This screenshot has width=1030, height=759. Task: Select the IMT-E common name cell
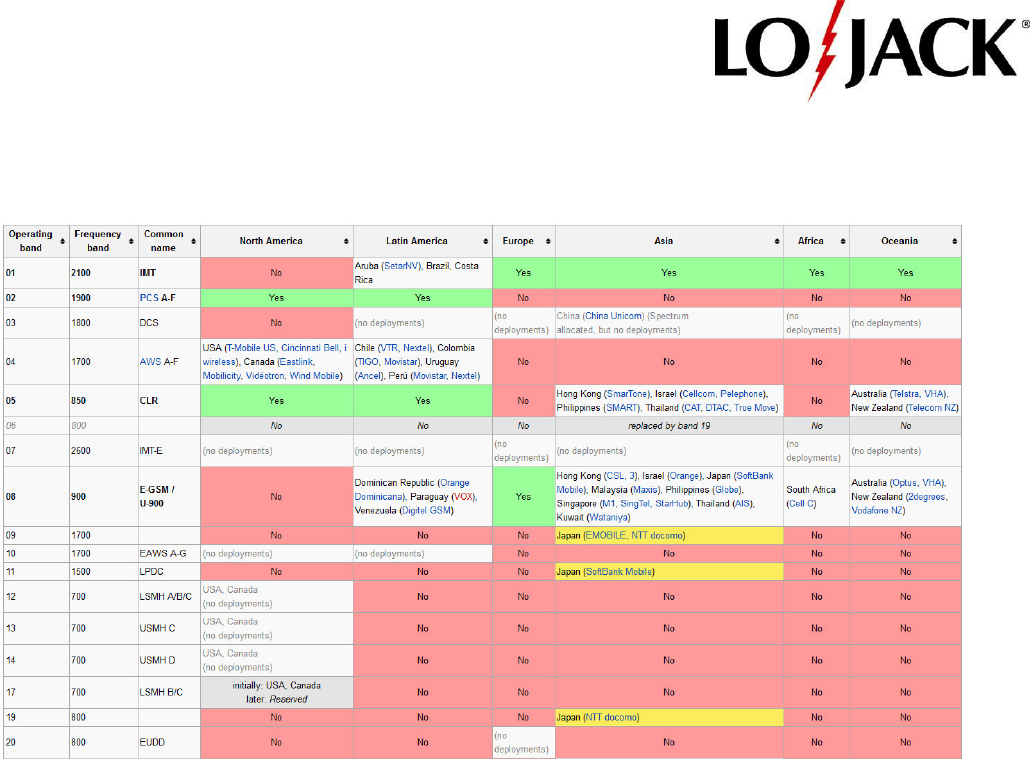[169, 451]
